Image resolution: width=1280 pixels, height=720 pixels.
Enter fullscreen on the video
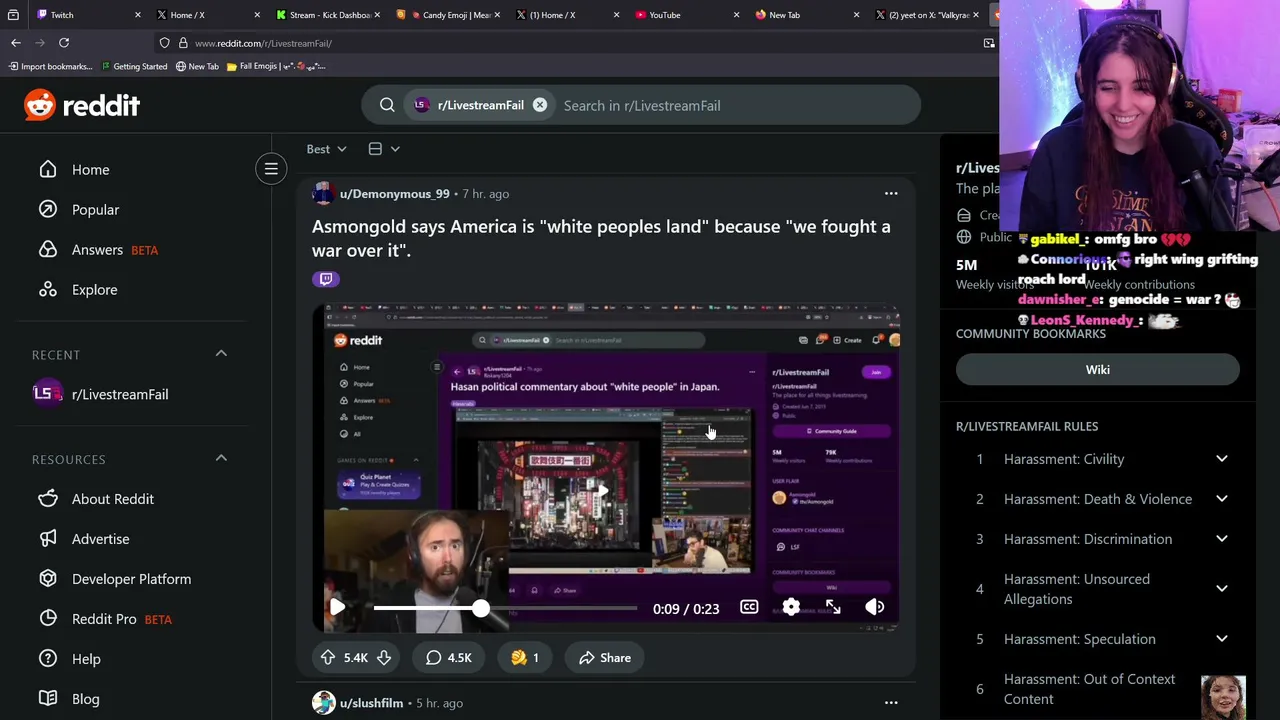(x=833, y=608)
